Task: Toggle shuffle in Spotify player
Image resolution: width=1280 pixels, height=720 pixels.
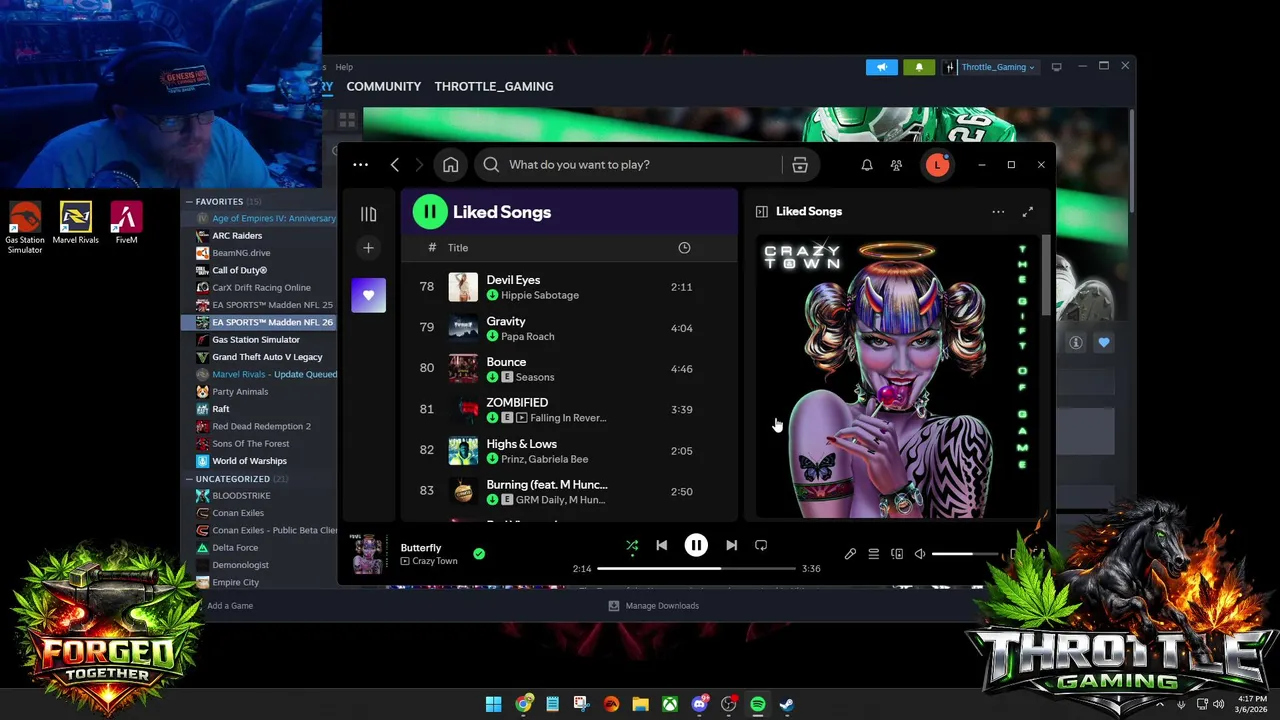Action: (632, 545)
